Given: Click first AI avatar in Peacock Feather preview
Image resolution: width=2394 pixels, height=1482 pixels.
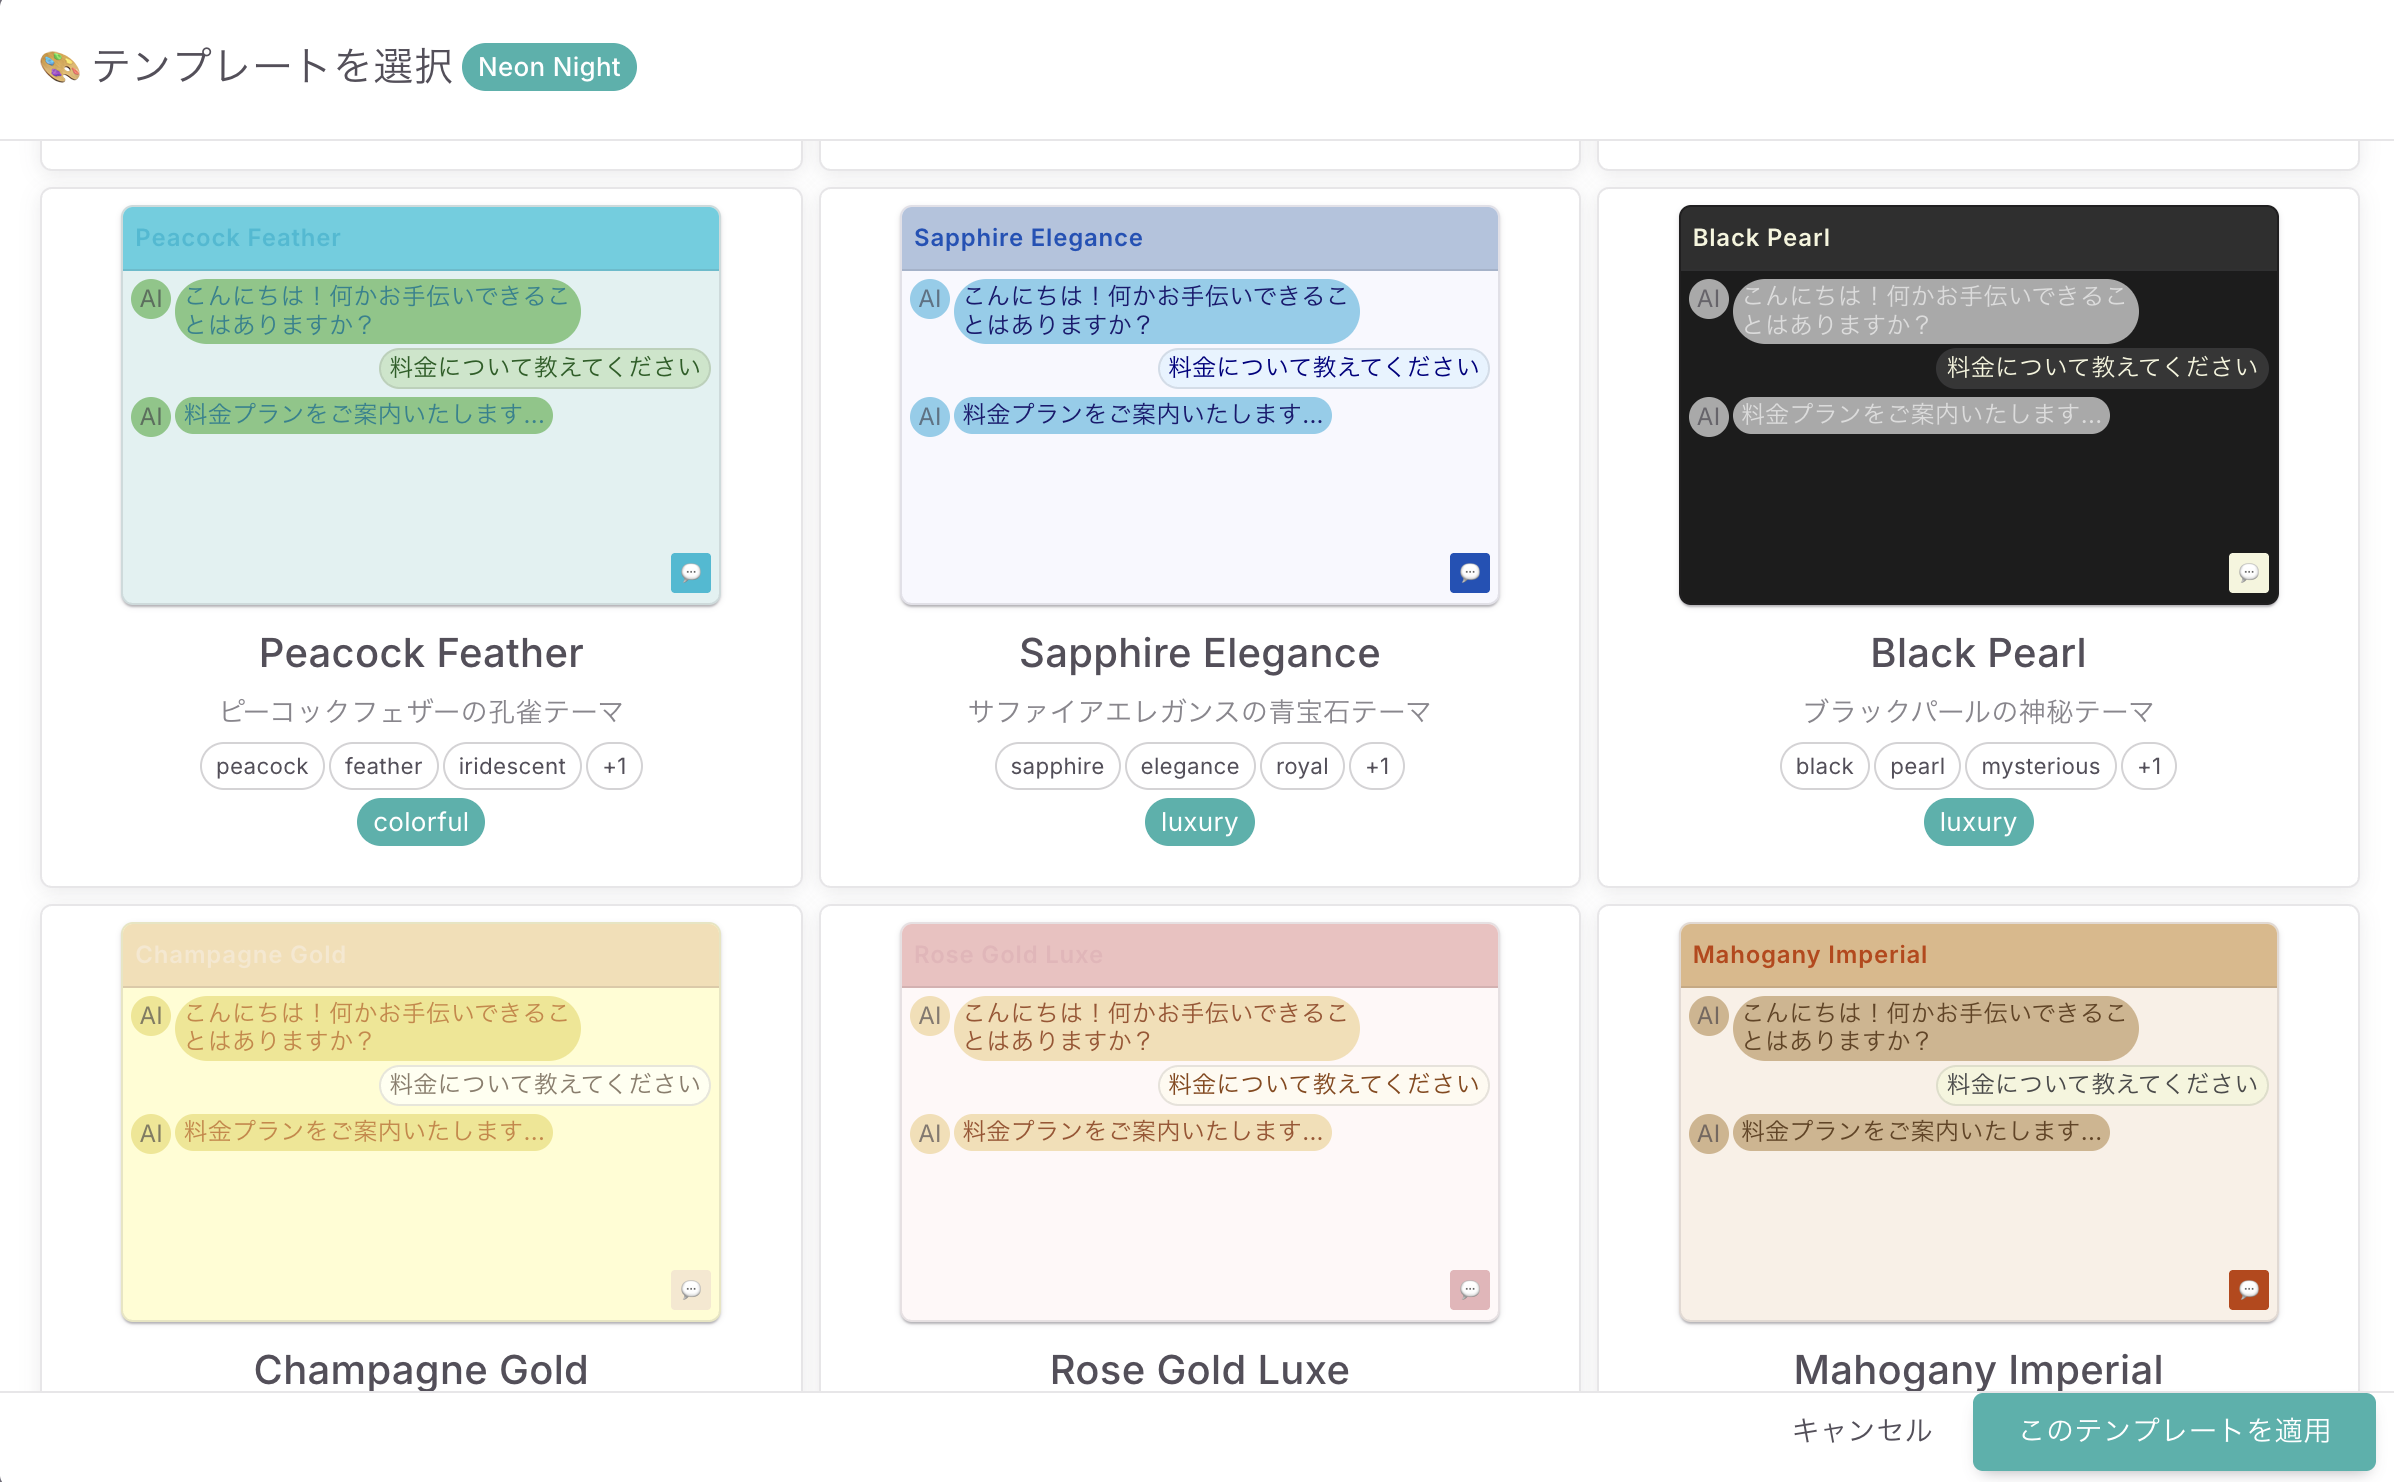Looking at the screenshot, I should pos(151,299).
